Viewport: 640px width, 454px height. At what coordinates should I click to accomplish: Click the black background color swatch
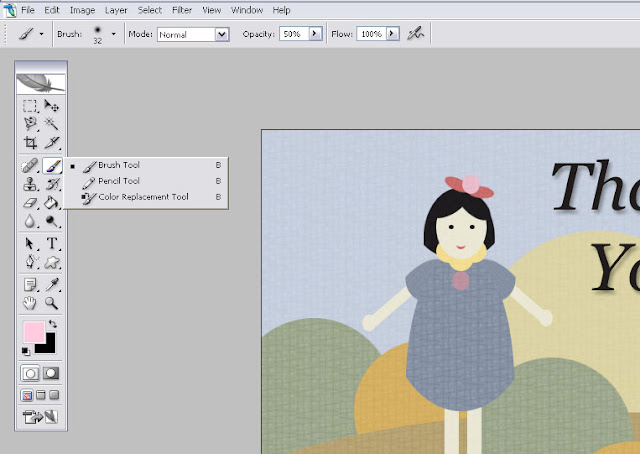point(48,346)
